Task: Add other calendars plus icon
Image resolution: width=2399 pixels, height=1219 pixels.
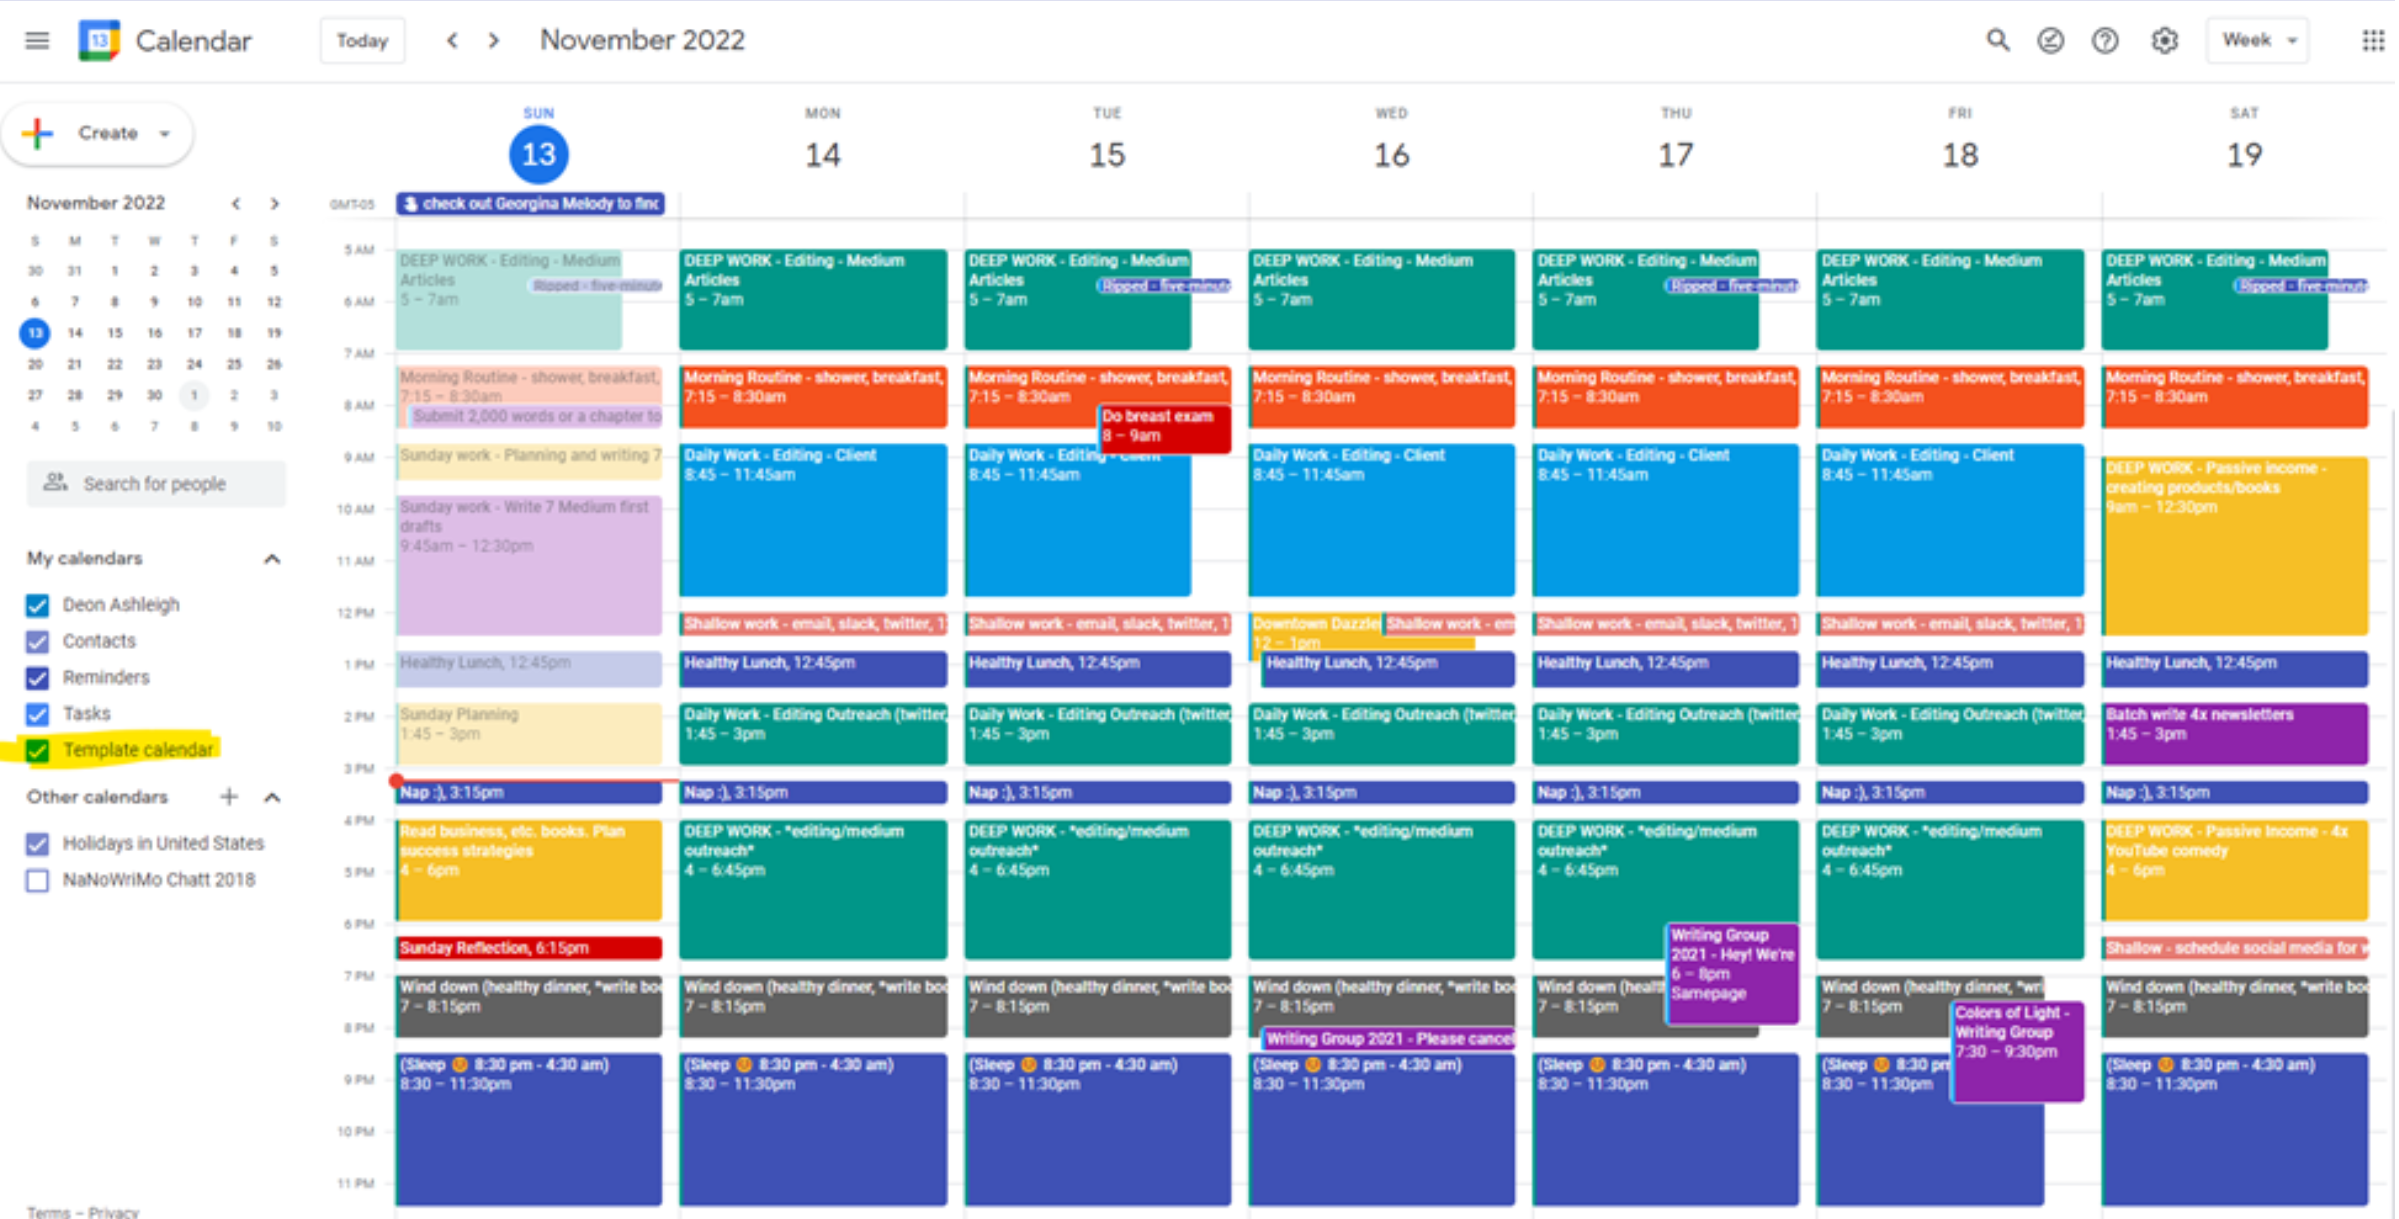Action: tap(229, 797)
